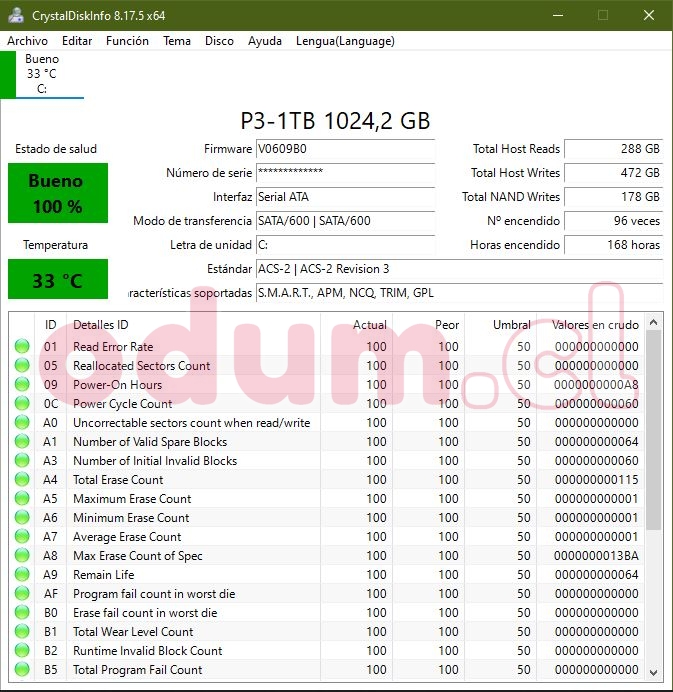The image size is (673, 692).
Task: Open the Tema menu
Action: coord(177,41)
